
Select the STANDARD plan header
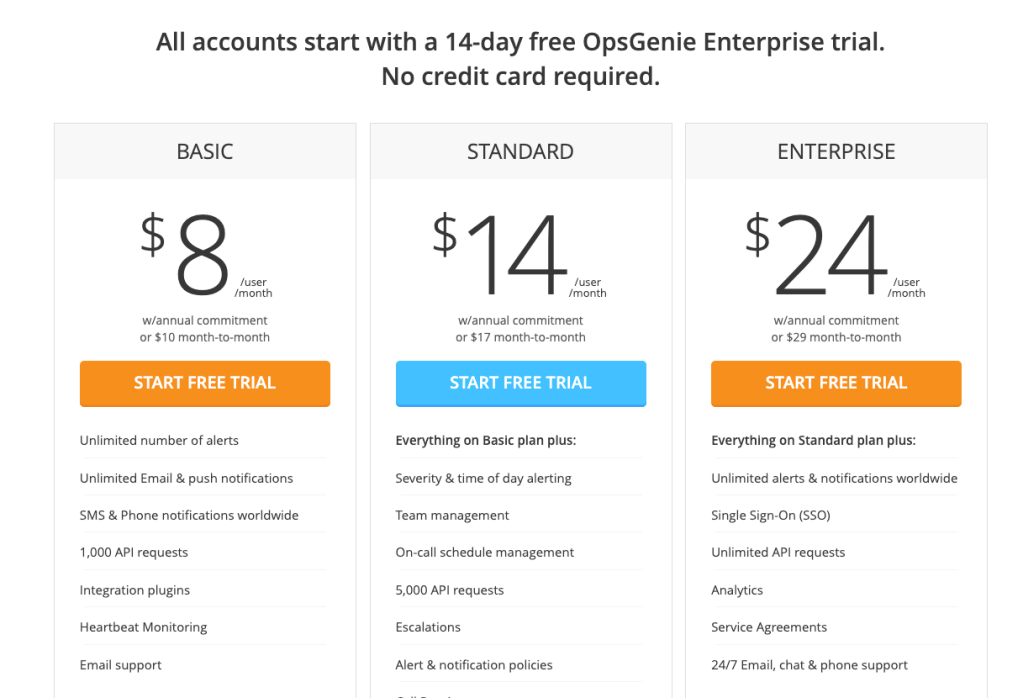click(x=520, y=151)
